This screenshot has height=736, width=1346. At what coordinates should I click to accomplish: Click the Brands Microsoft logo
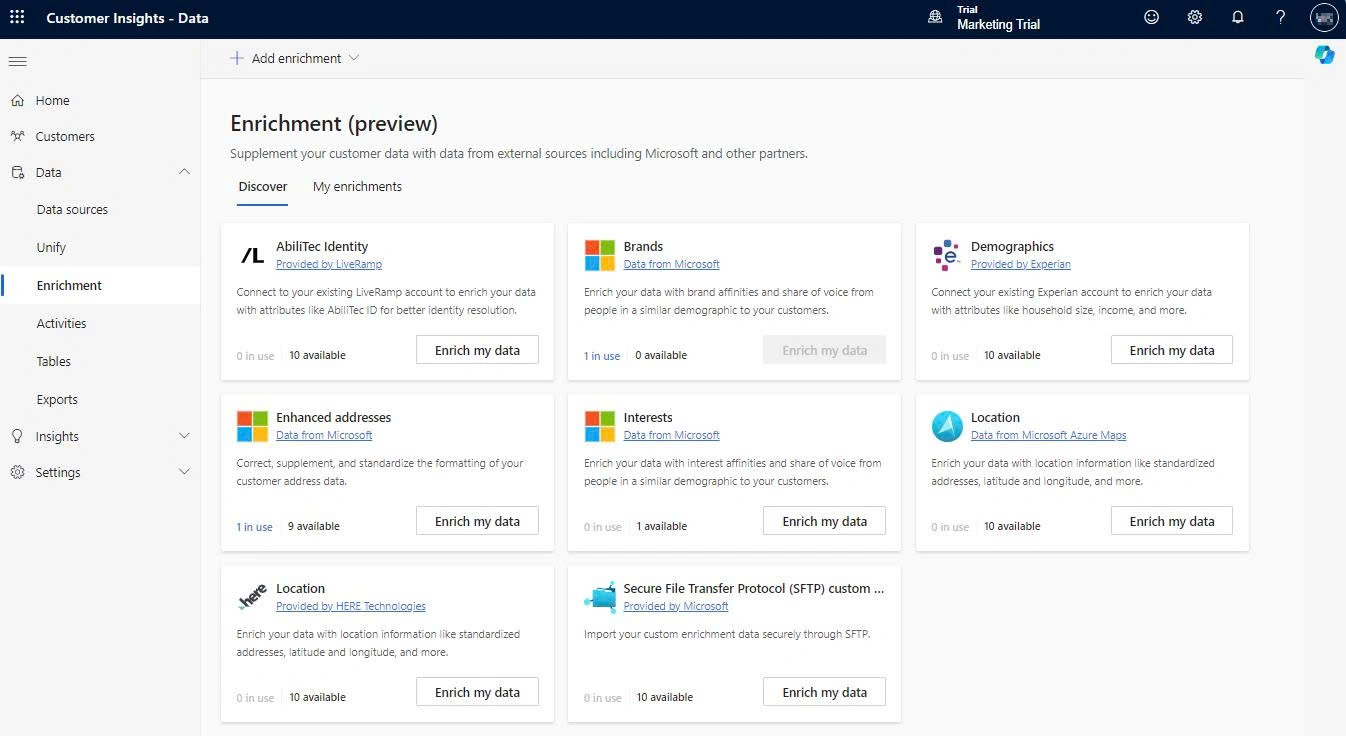[x=600, y=255]
